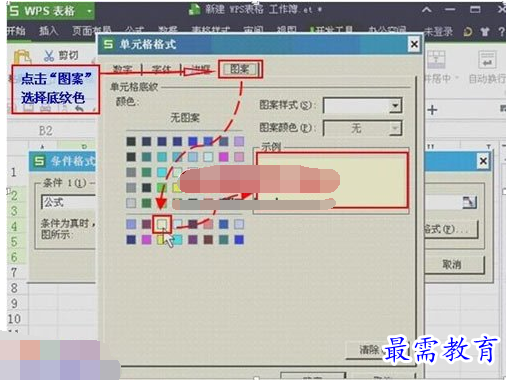Screen dimensions: 506x381
Task: Select the 字体 tab in 单元格格式 dialog
Action: point(161,69)
